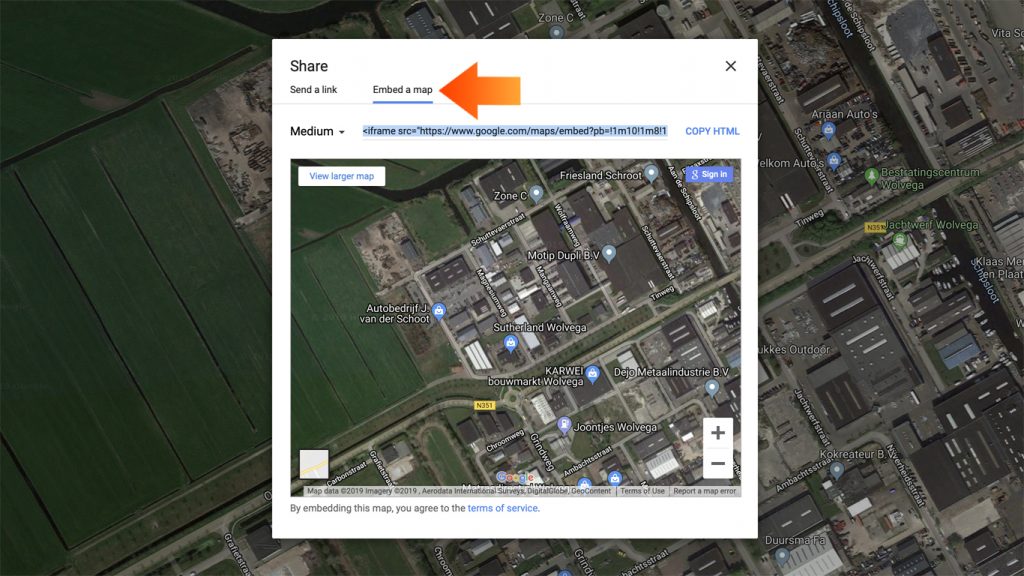Click the Joontjes Wolvega pin
Viewport: 1024px width, 576px height.
click(x=564, y=426)
